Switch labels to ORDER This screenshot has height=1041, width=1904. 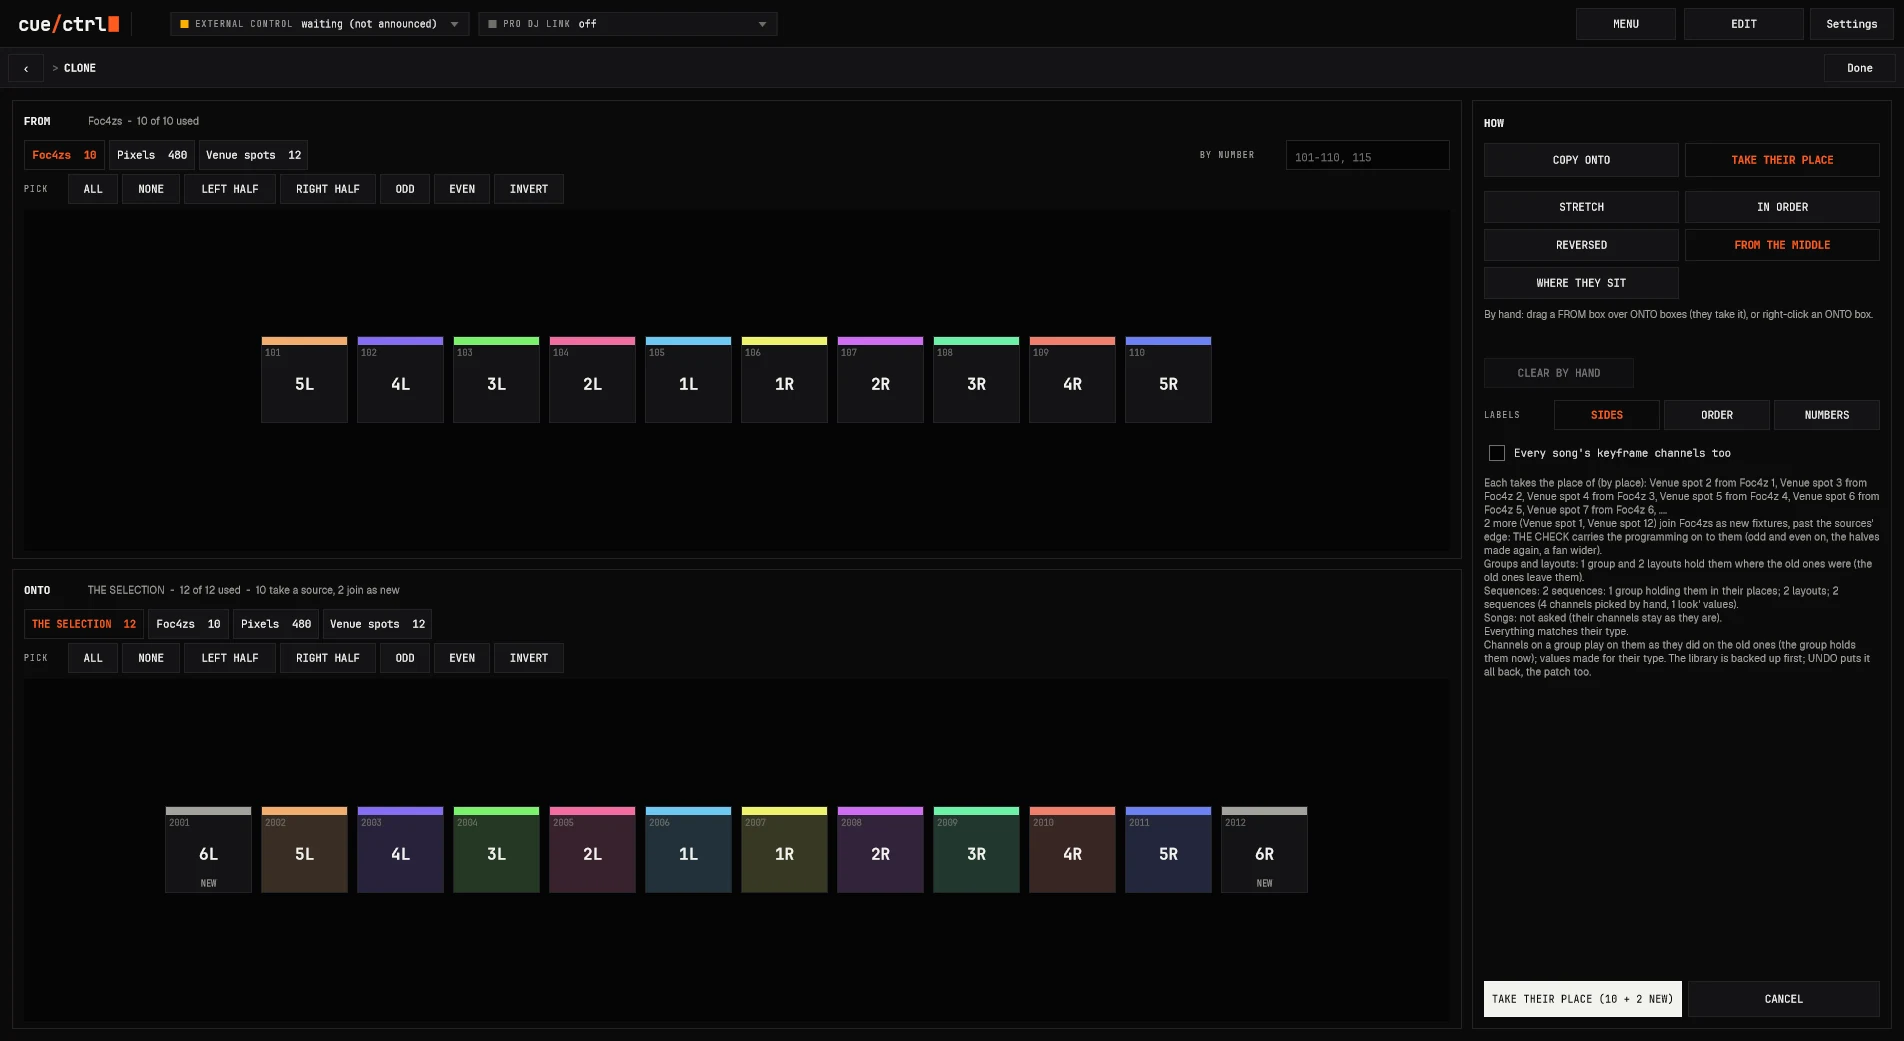[x=1717, y=415]
